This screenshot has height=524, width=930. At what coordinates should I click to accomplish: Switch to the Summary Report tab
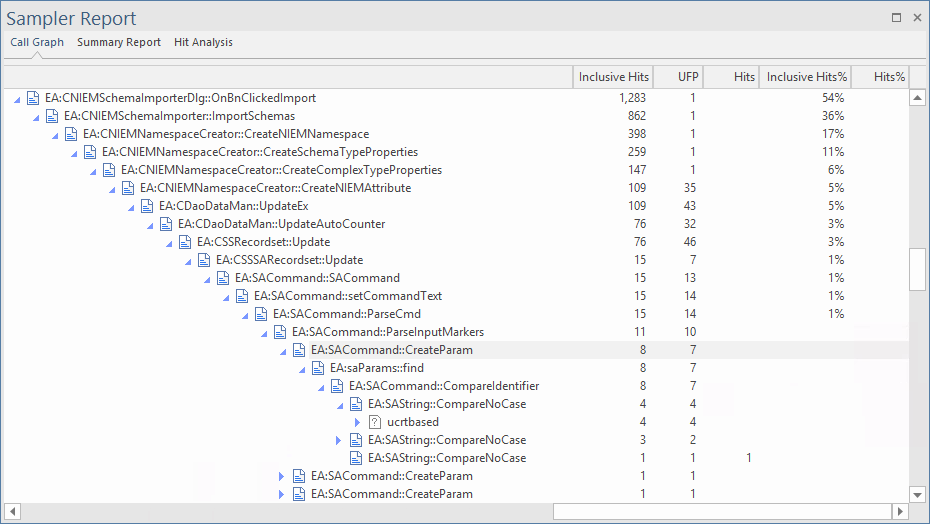(118, 42)
